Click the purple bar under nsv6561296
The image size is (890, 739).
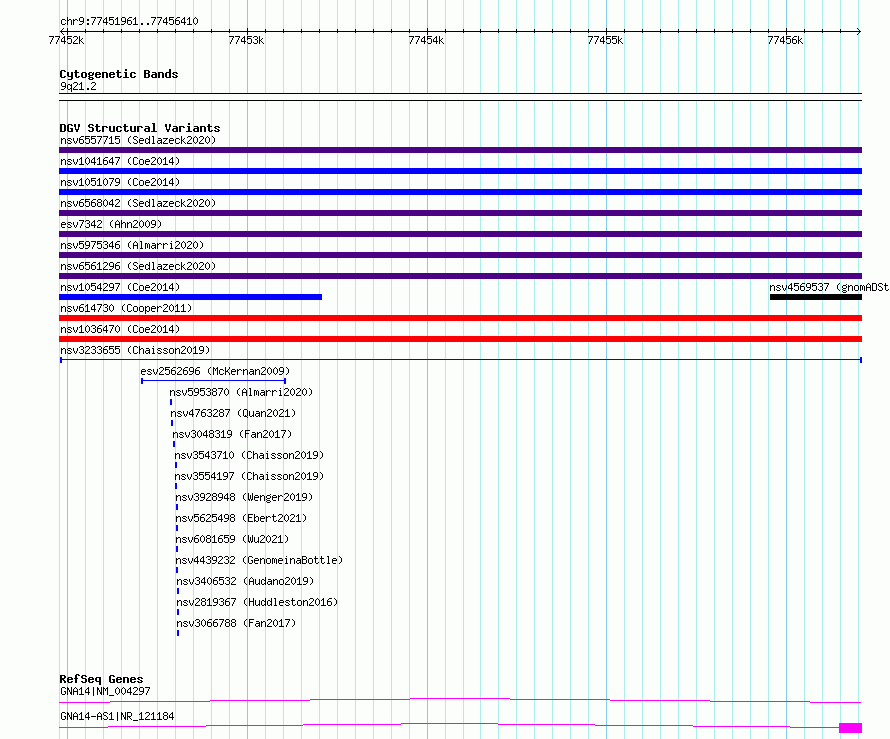coord(460,276)
